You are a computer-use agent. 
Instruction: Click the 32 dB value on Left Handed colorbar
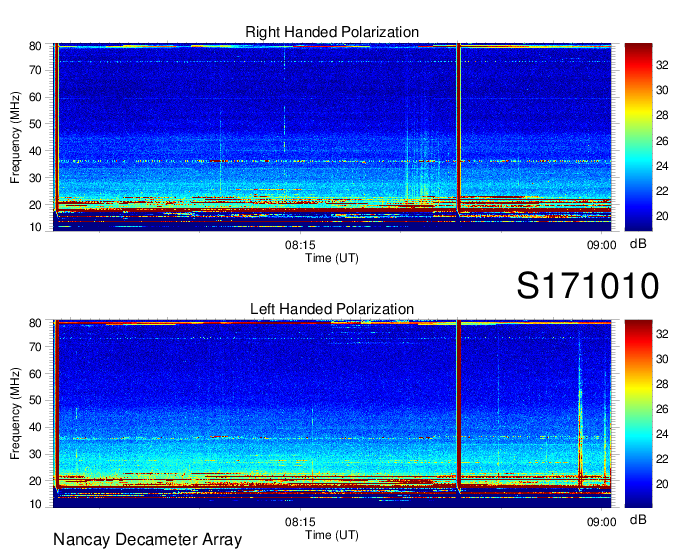click(x=662, y=334)
